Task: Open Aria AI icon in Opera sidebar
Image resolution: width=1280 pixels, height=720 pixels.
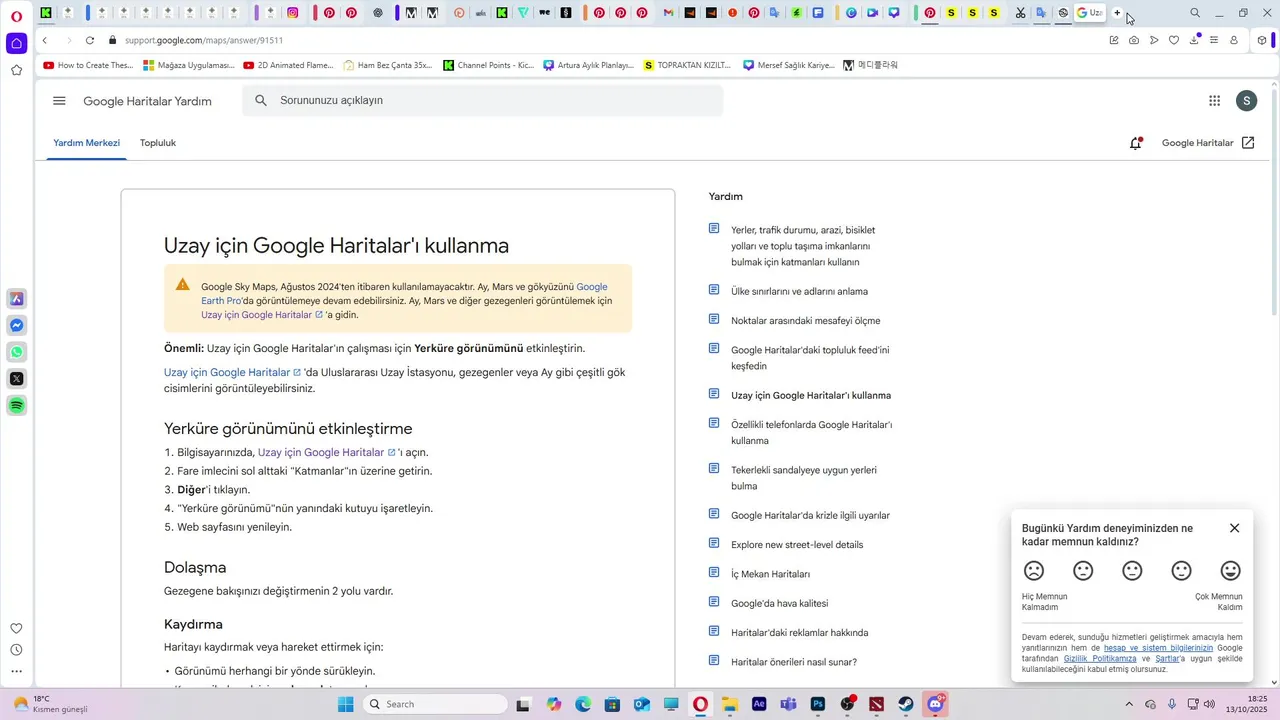Action: [16, 299]
